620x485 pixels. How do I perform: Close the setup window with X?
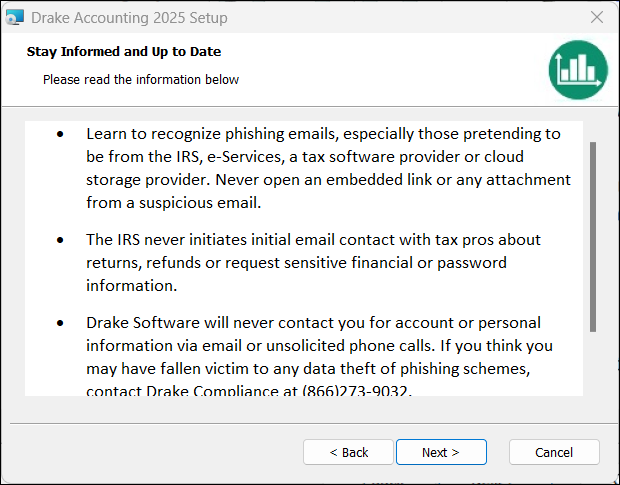click(x=597, y=17)
